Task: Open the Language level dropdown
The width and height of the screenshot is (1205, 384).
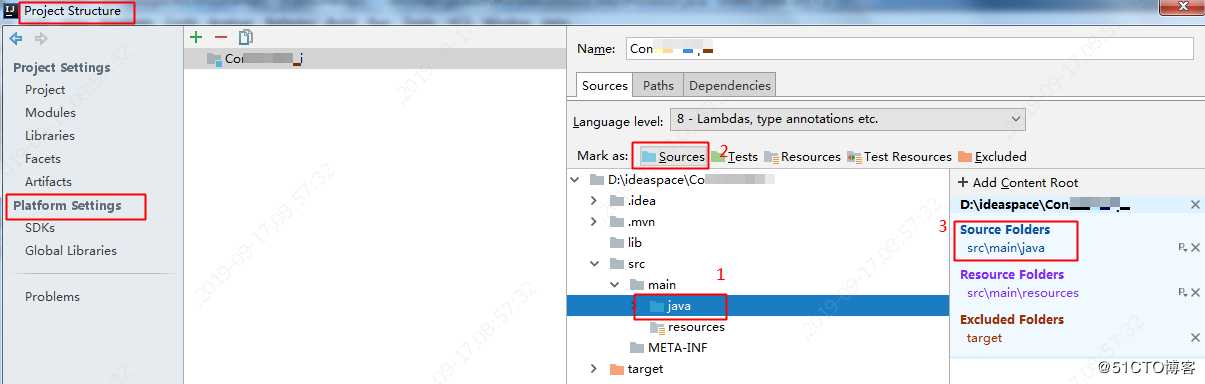Action: (x=847, y=119)
